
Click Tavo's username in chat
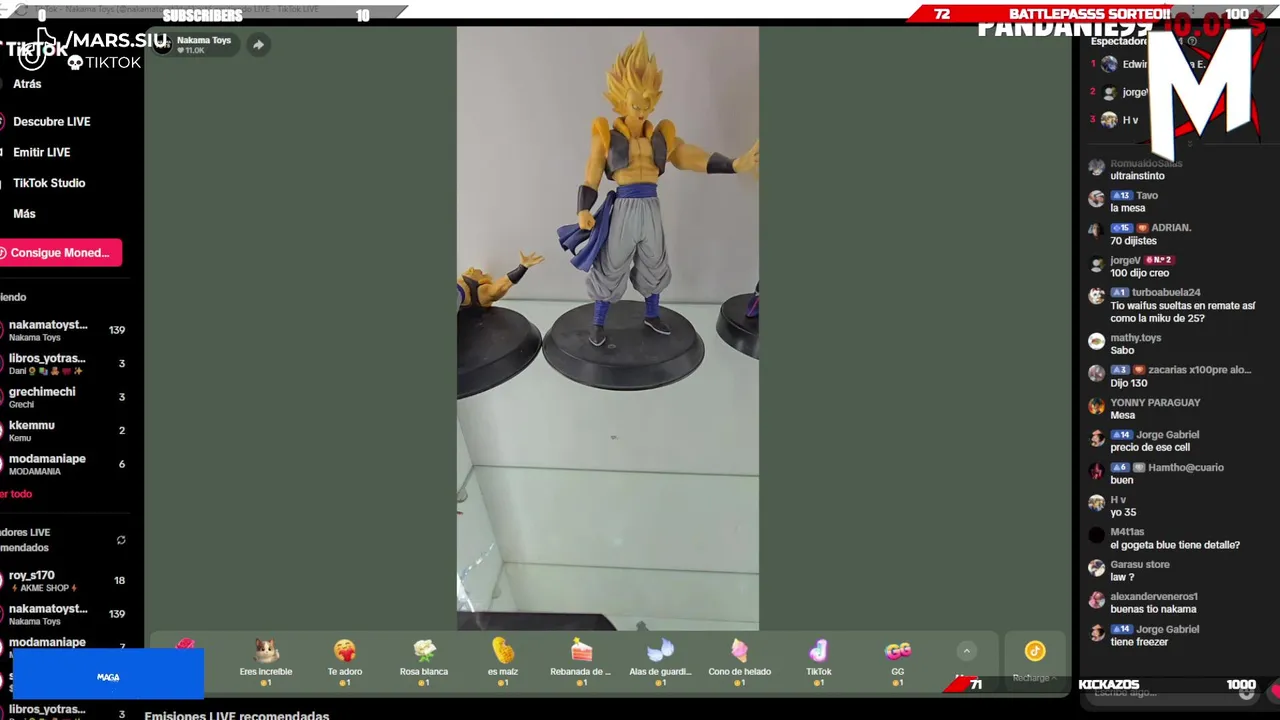click(1147, 196)
